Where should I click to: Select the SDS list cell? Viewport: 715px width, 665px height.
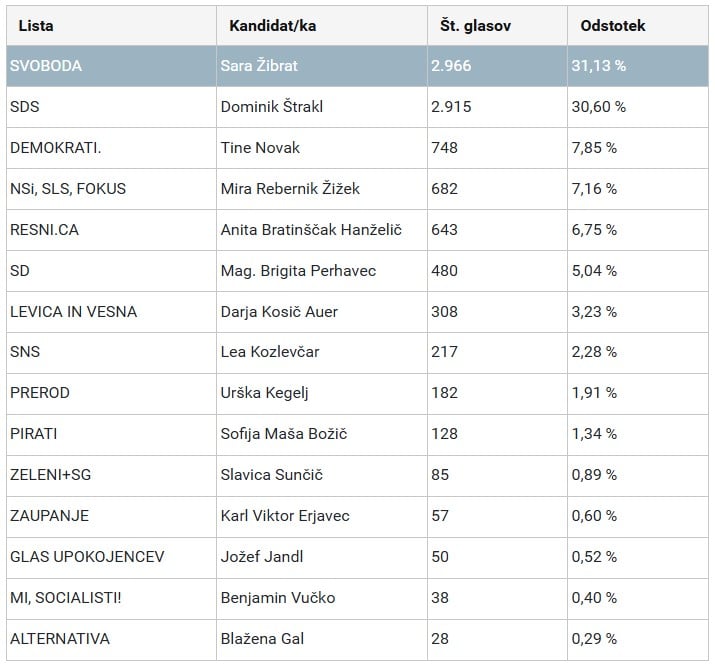[24, 107]
